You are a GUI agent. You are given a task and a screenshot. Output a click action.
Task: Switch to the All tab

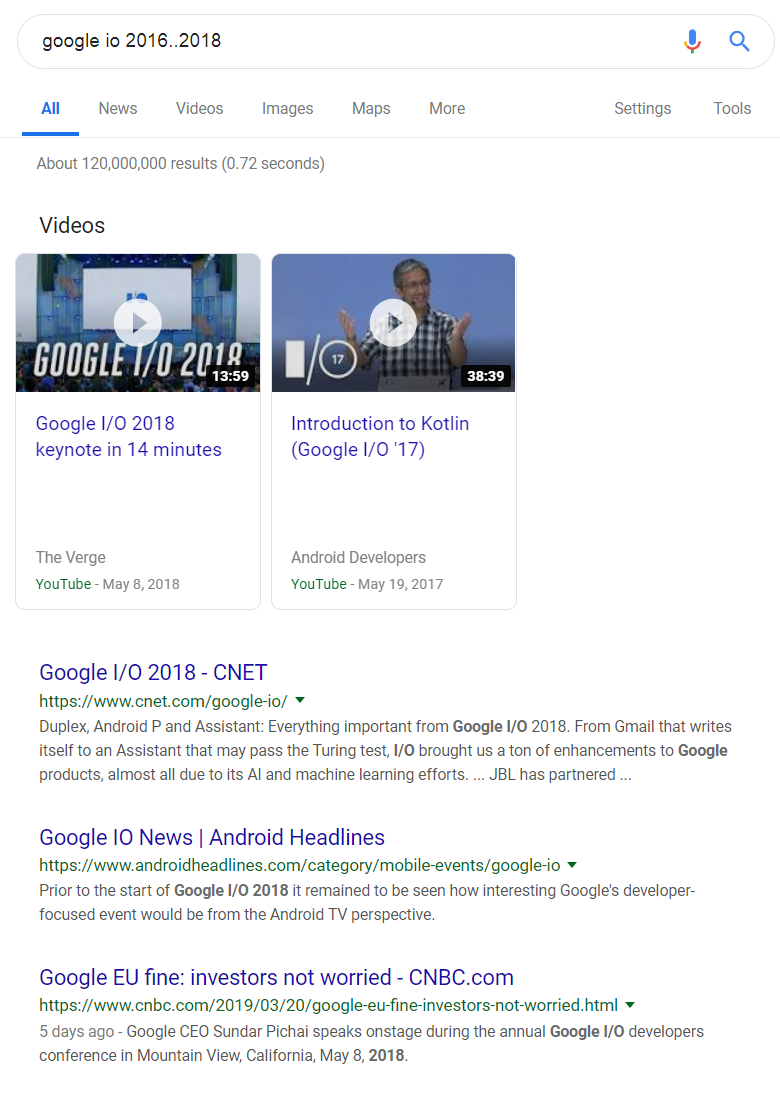(50, 108)
